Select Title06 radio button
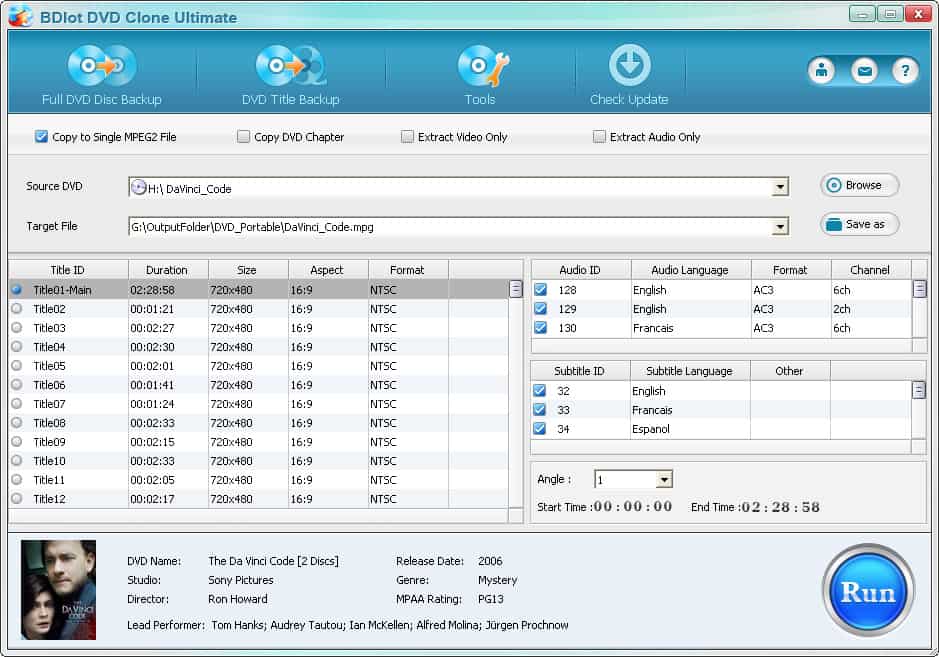 click(16, 384)
